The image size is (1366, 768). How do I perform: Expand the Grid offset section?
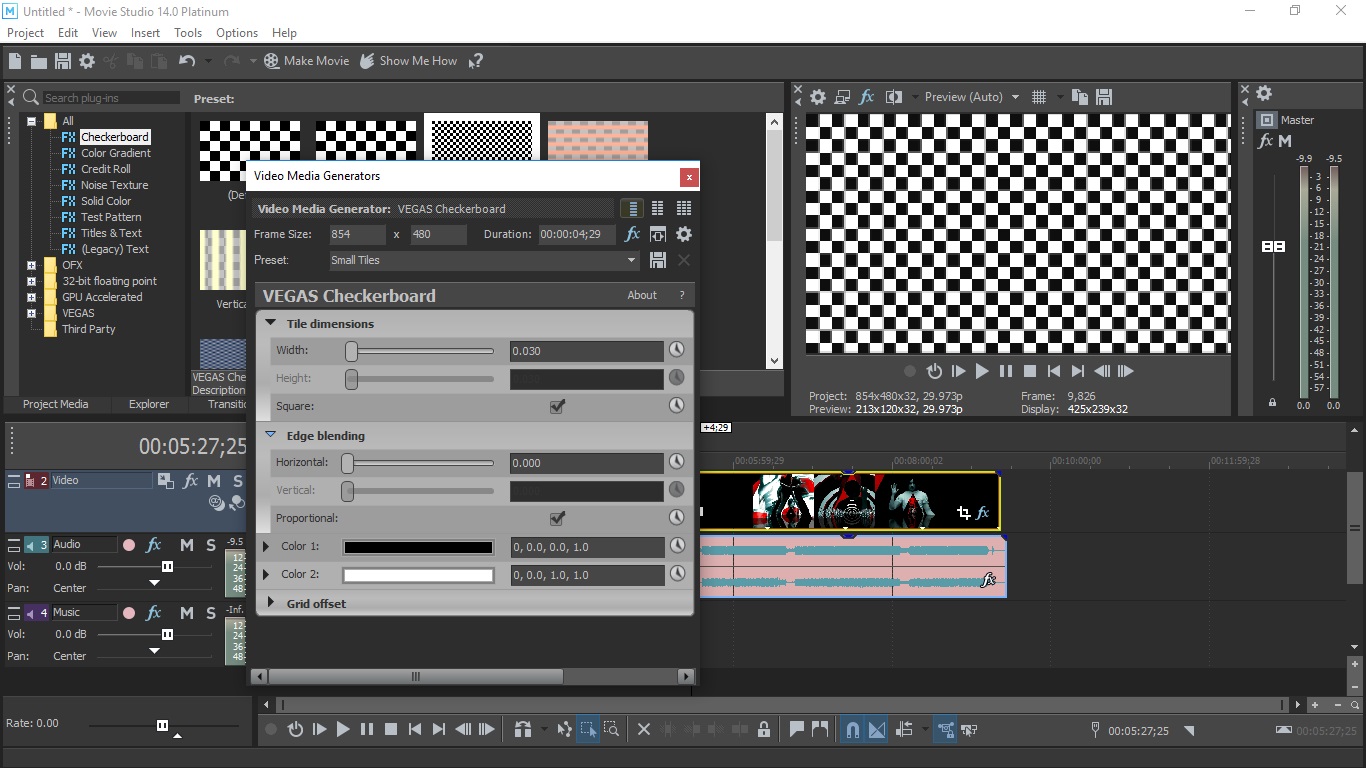(x=271, y=603)
